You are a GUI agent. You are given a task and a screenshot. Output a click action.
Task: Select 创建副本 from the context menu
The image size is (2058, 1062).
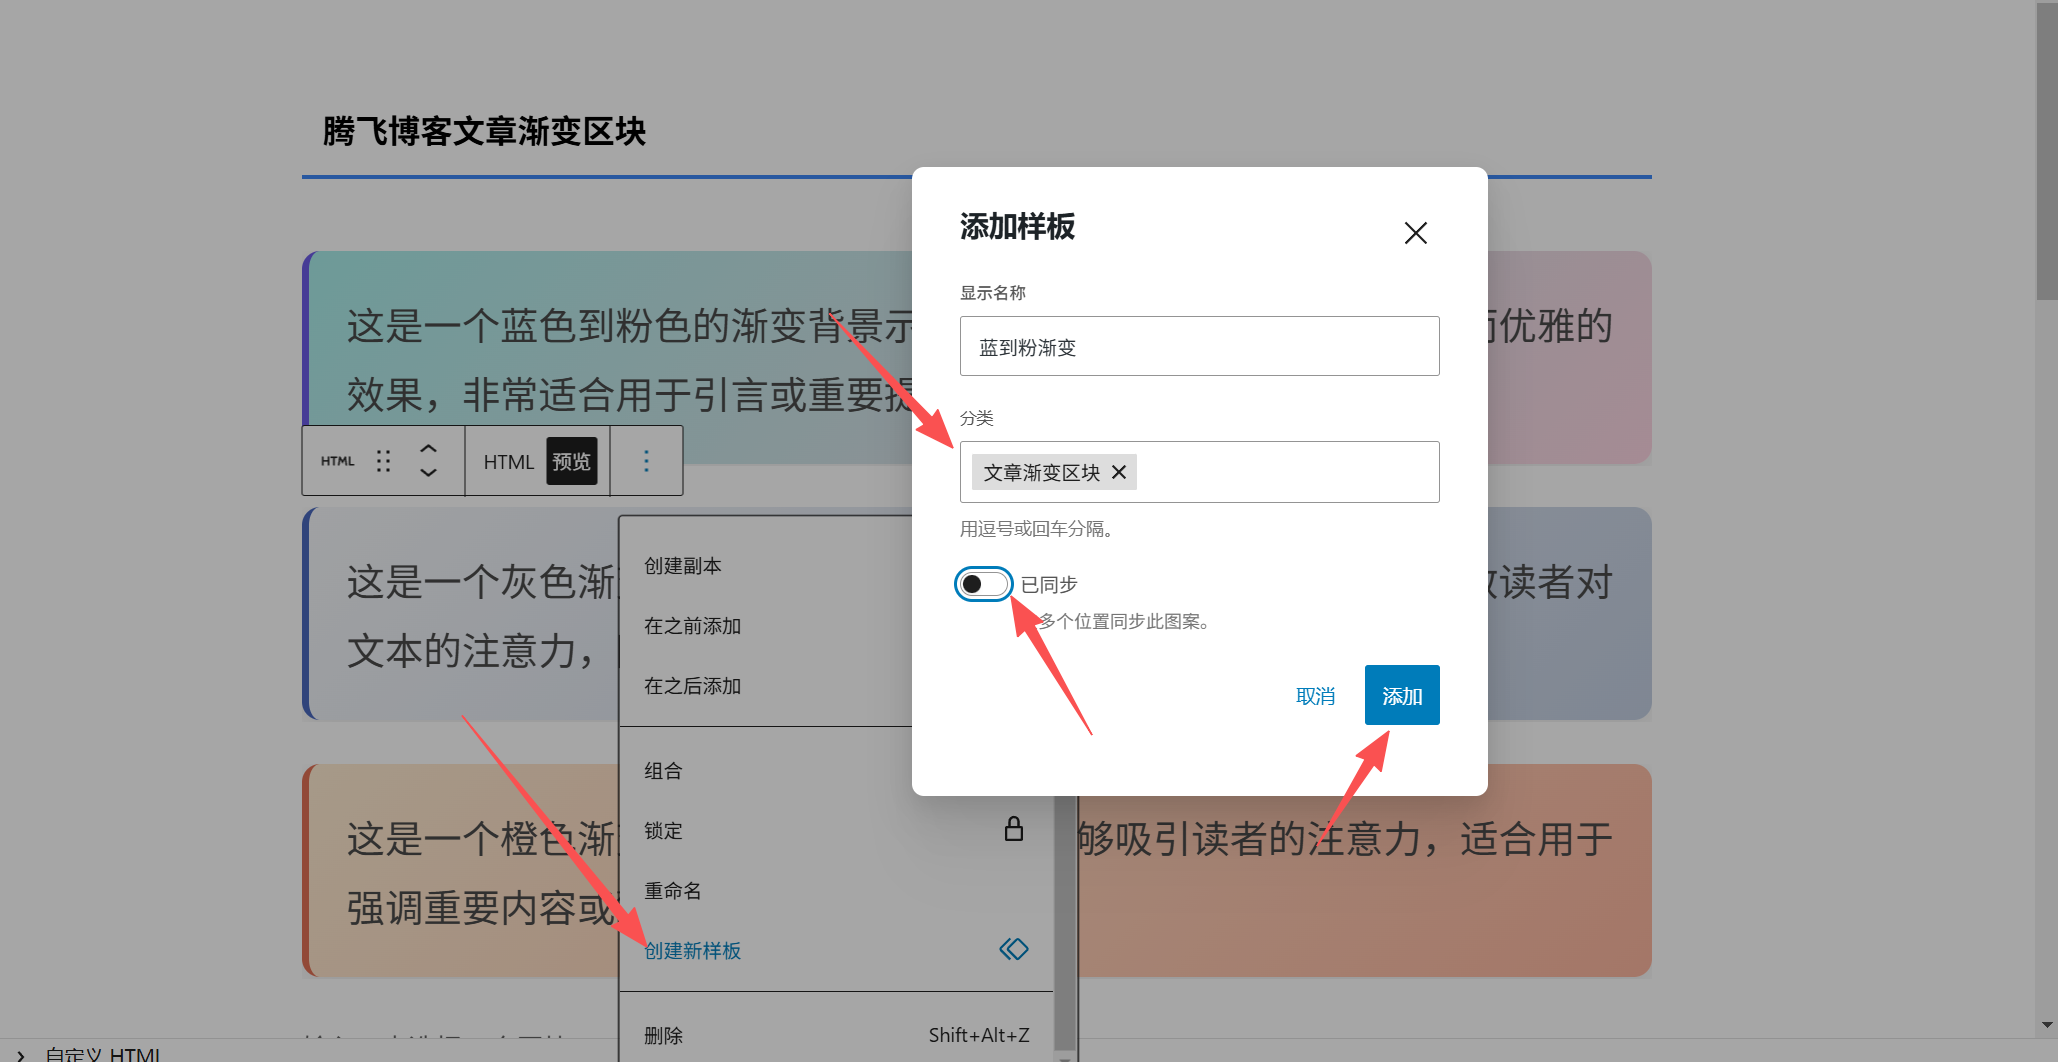[681, 565]
